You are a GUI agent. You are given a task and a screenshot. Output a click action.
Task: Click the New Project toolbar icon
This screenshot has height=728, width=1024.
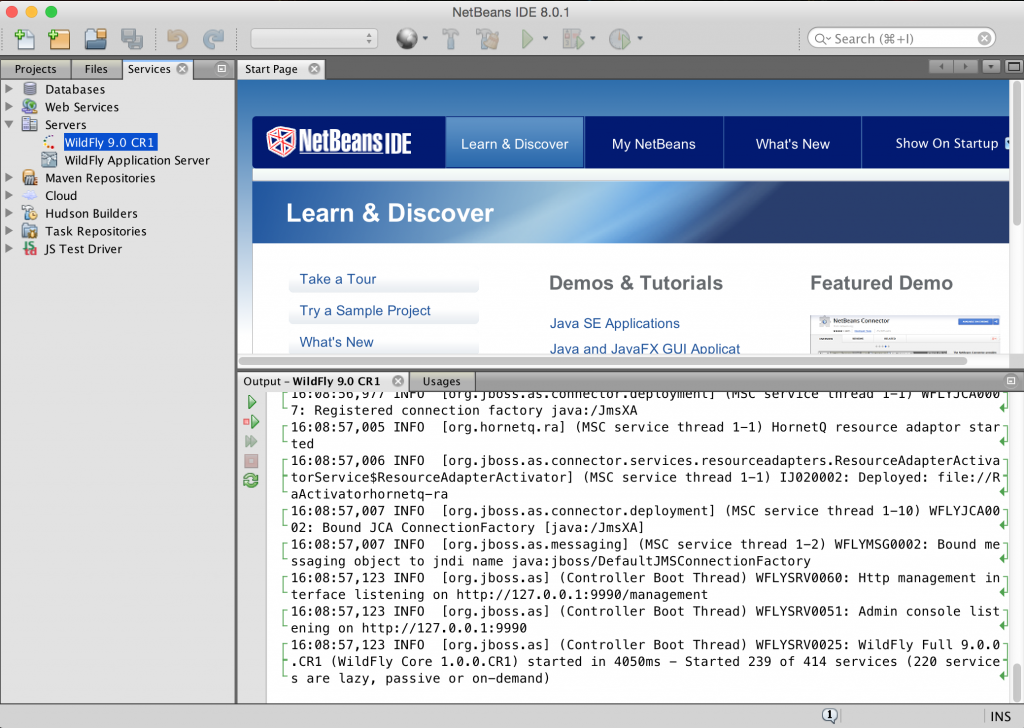coord(59,39)
